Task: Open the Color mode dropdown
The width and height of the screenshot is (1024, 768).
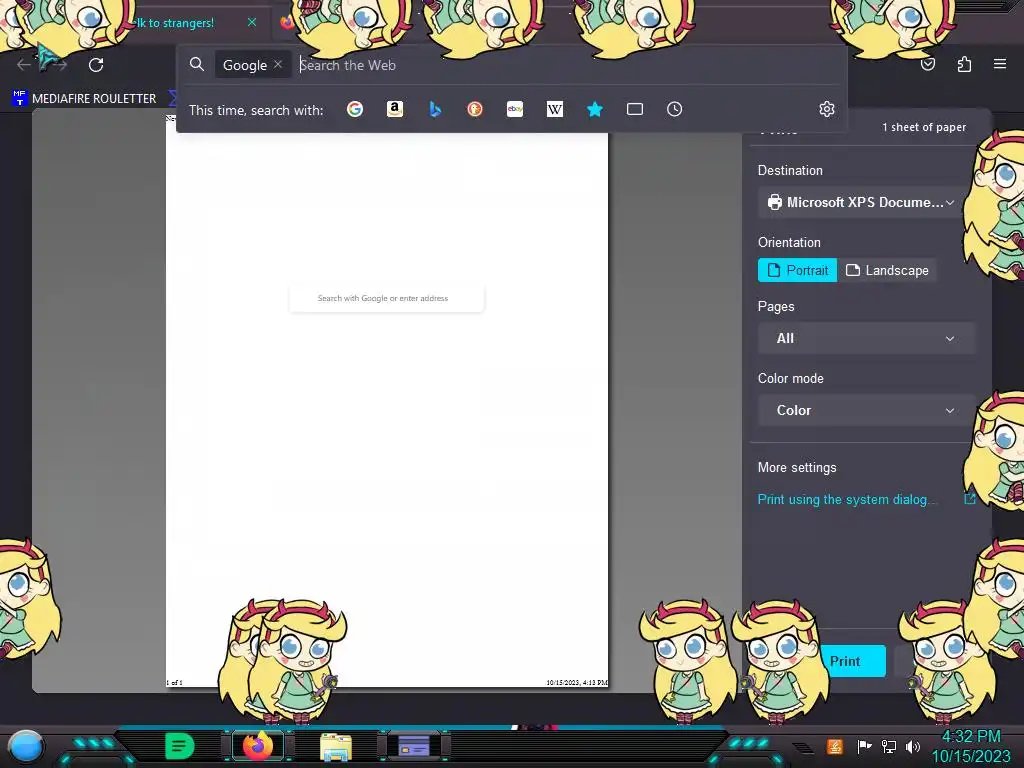Action: point(867,410)
